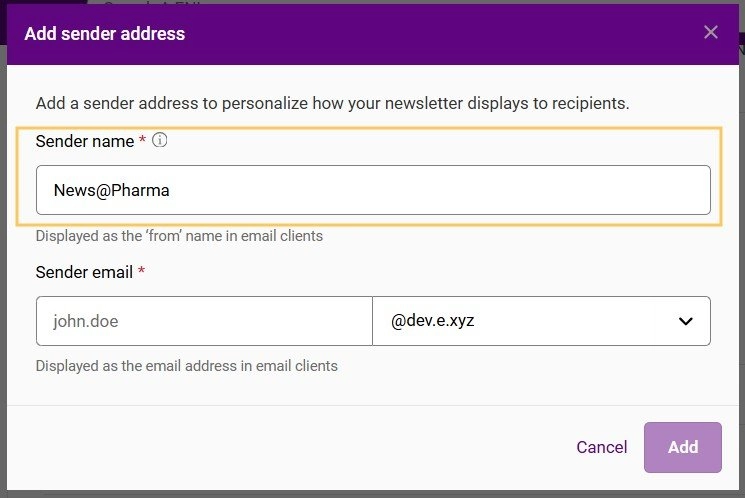Image resolution: width=745 pixels, height=498 pixels.
Task: Click the john.doe Sender email field
Action: (x=204, y=321)
